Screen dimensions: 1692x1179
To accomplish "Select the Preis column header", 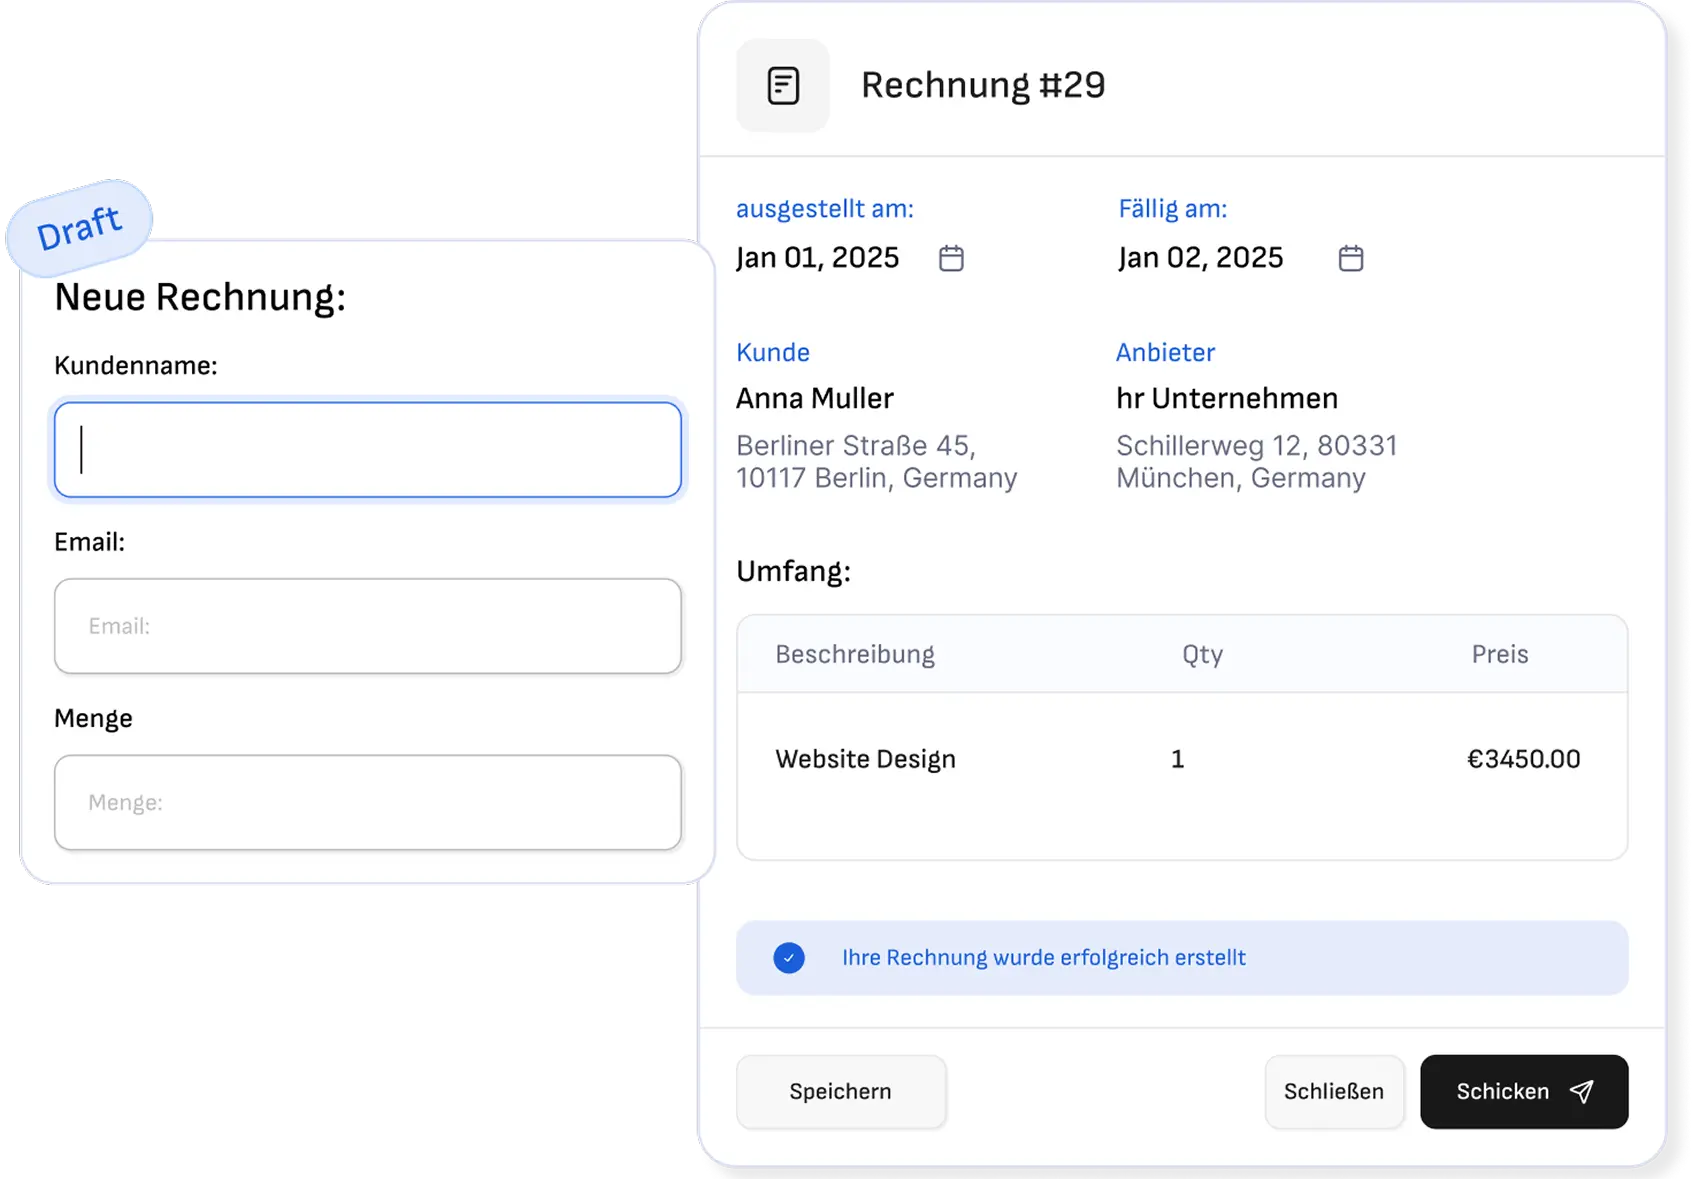I will pyautogui.click(x=1498, y=653).
